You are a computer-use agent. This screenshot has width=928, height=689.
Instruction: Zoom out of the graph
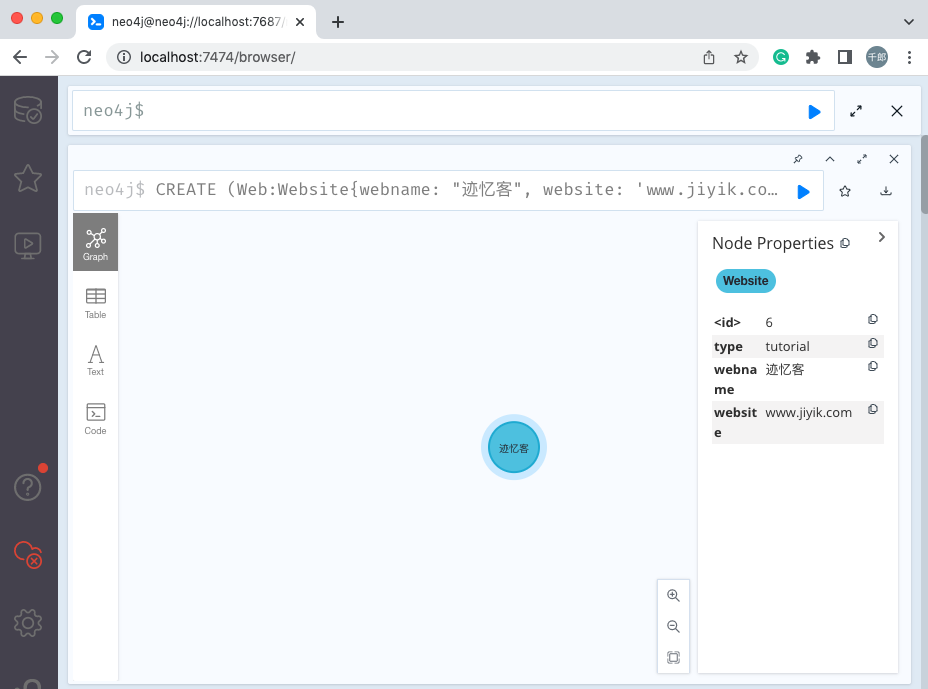[x=674, y=626]
